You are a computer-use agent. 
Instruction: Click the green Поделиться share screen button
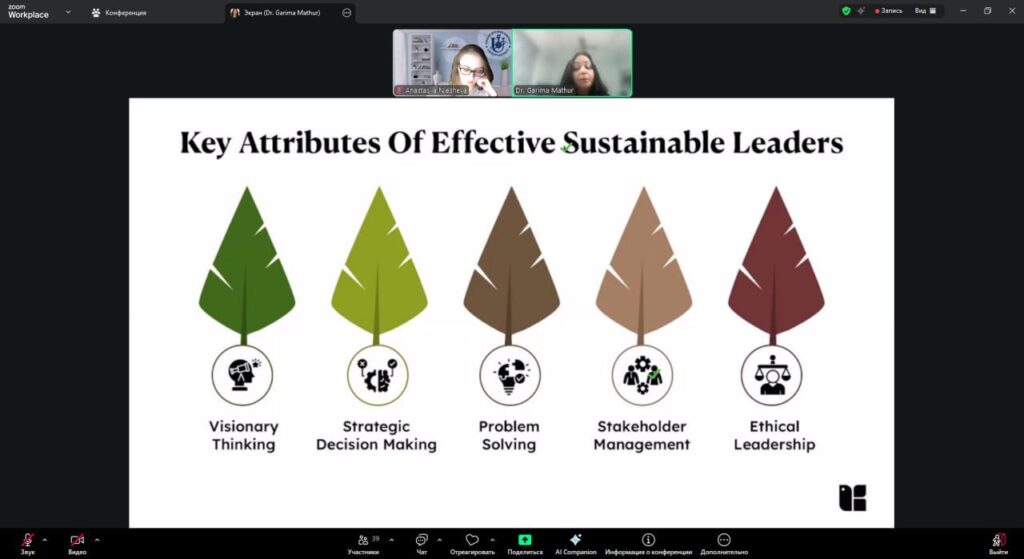525,540
